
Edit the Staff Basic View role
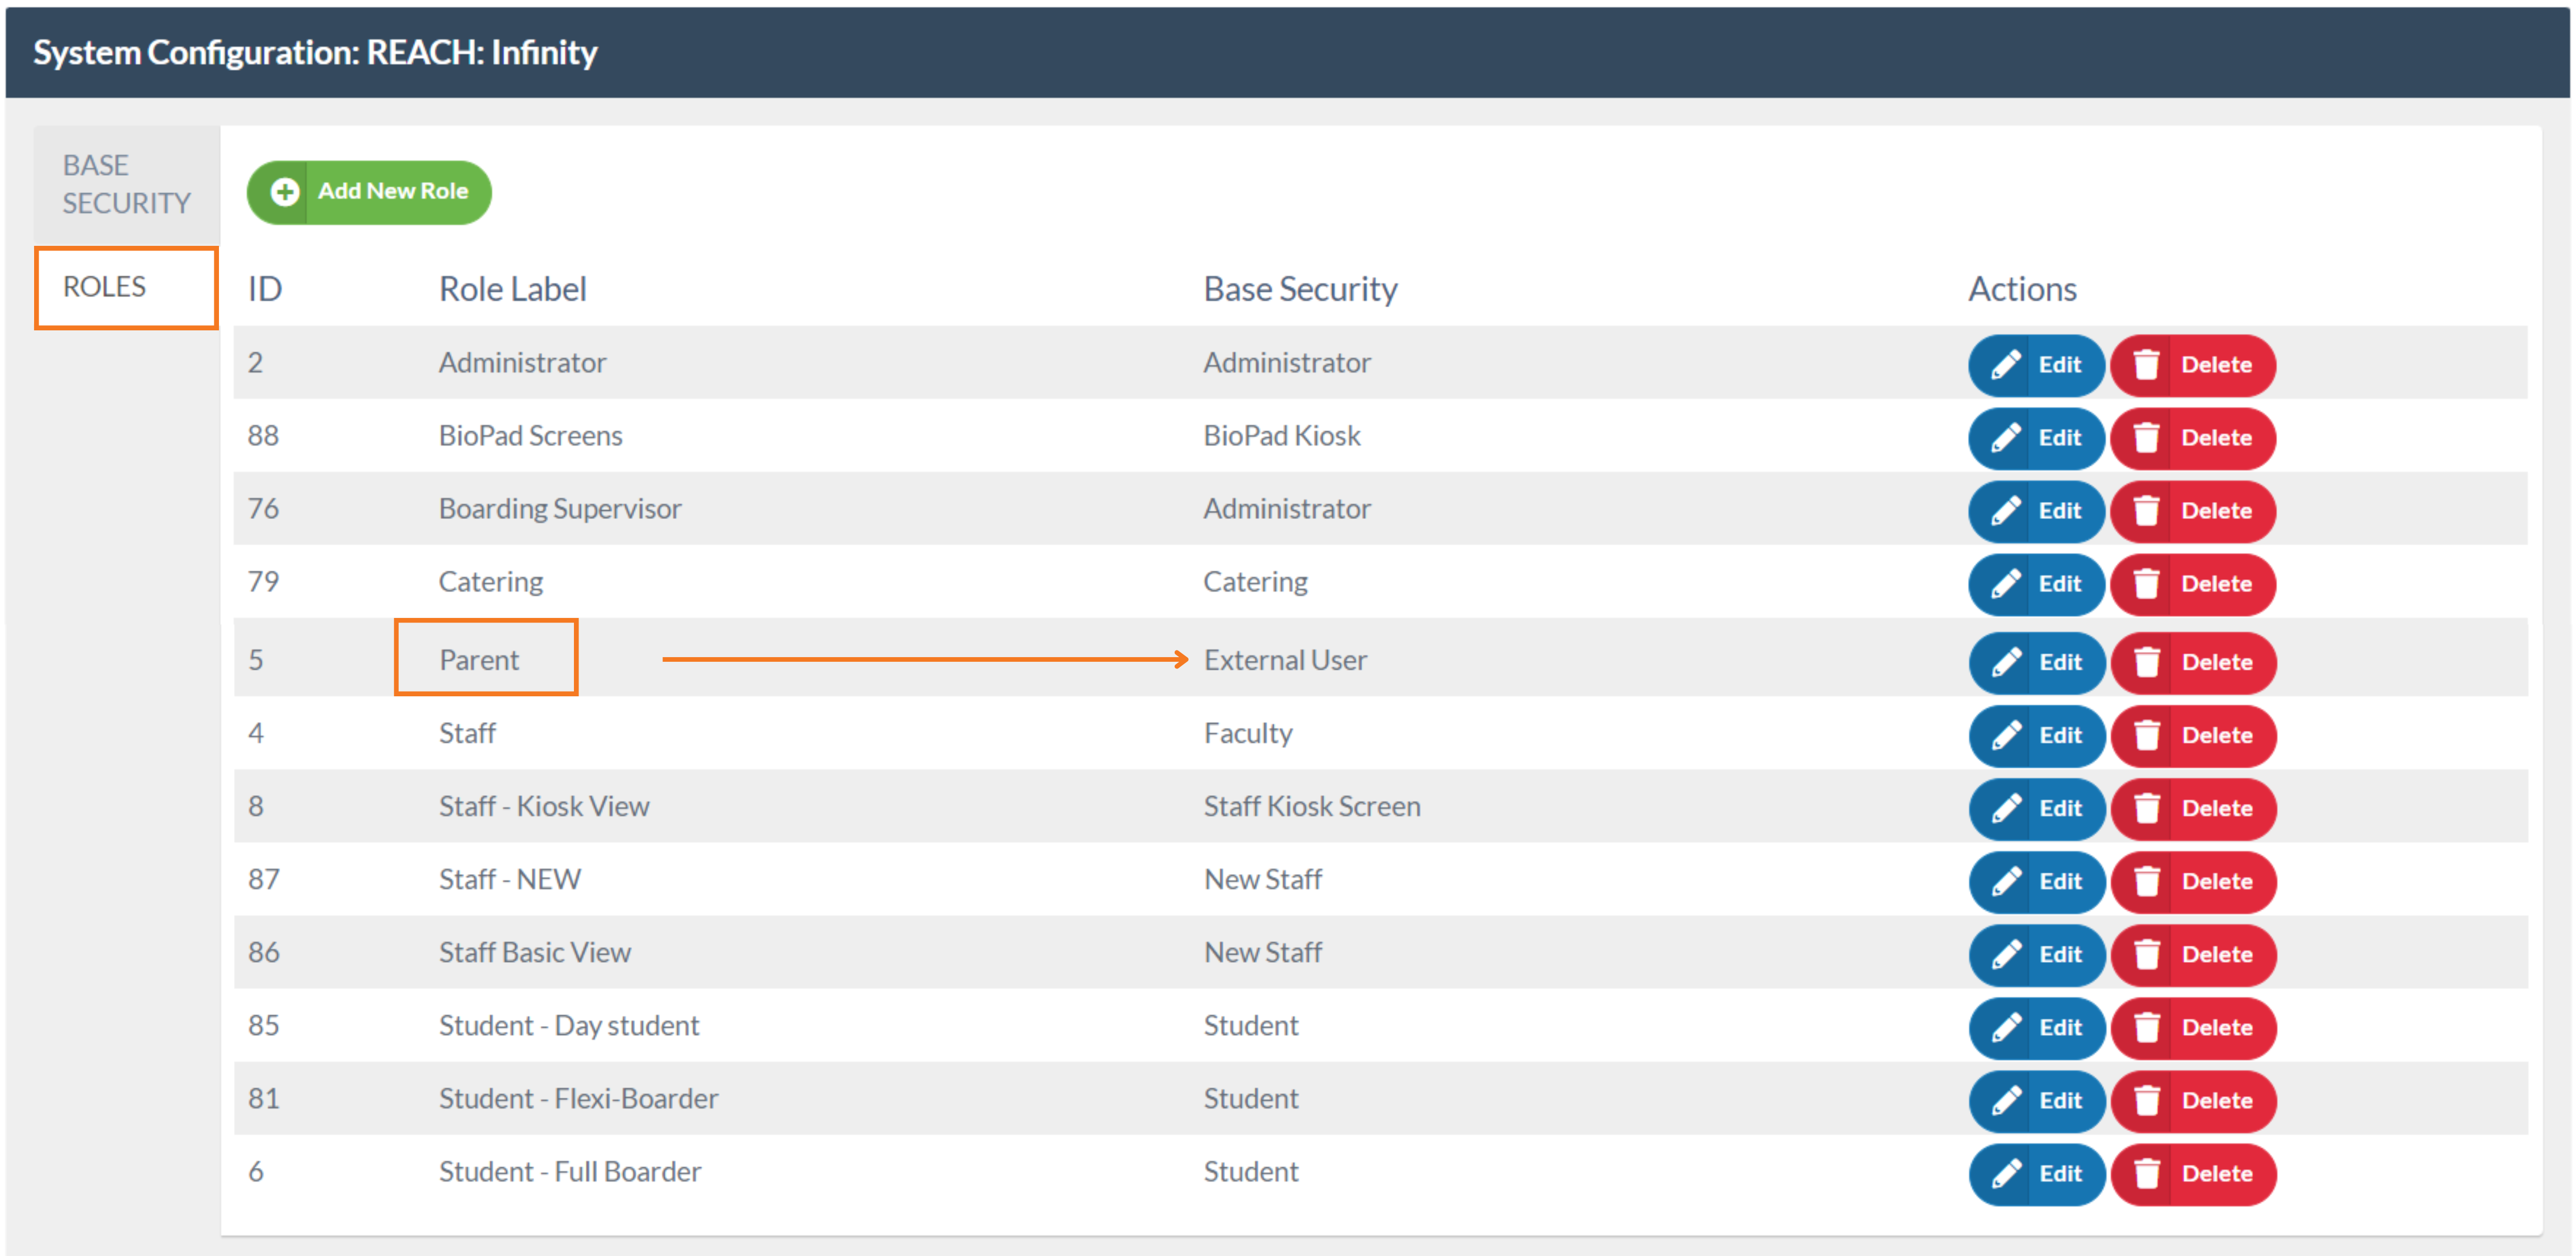click(x=2037, y=954)
